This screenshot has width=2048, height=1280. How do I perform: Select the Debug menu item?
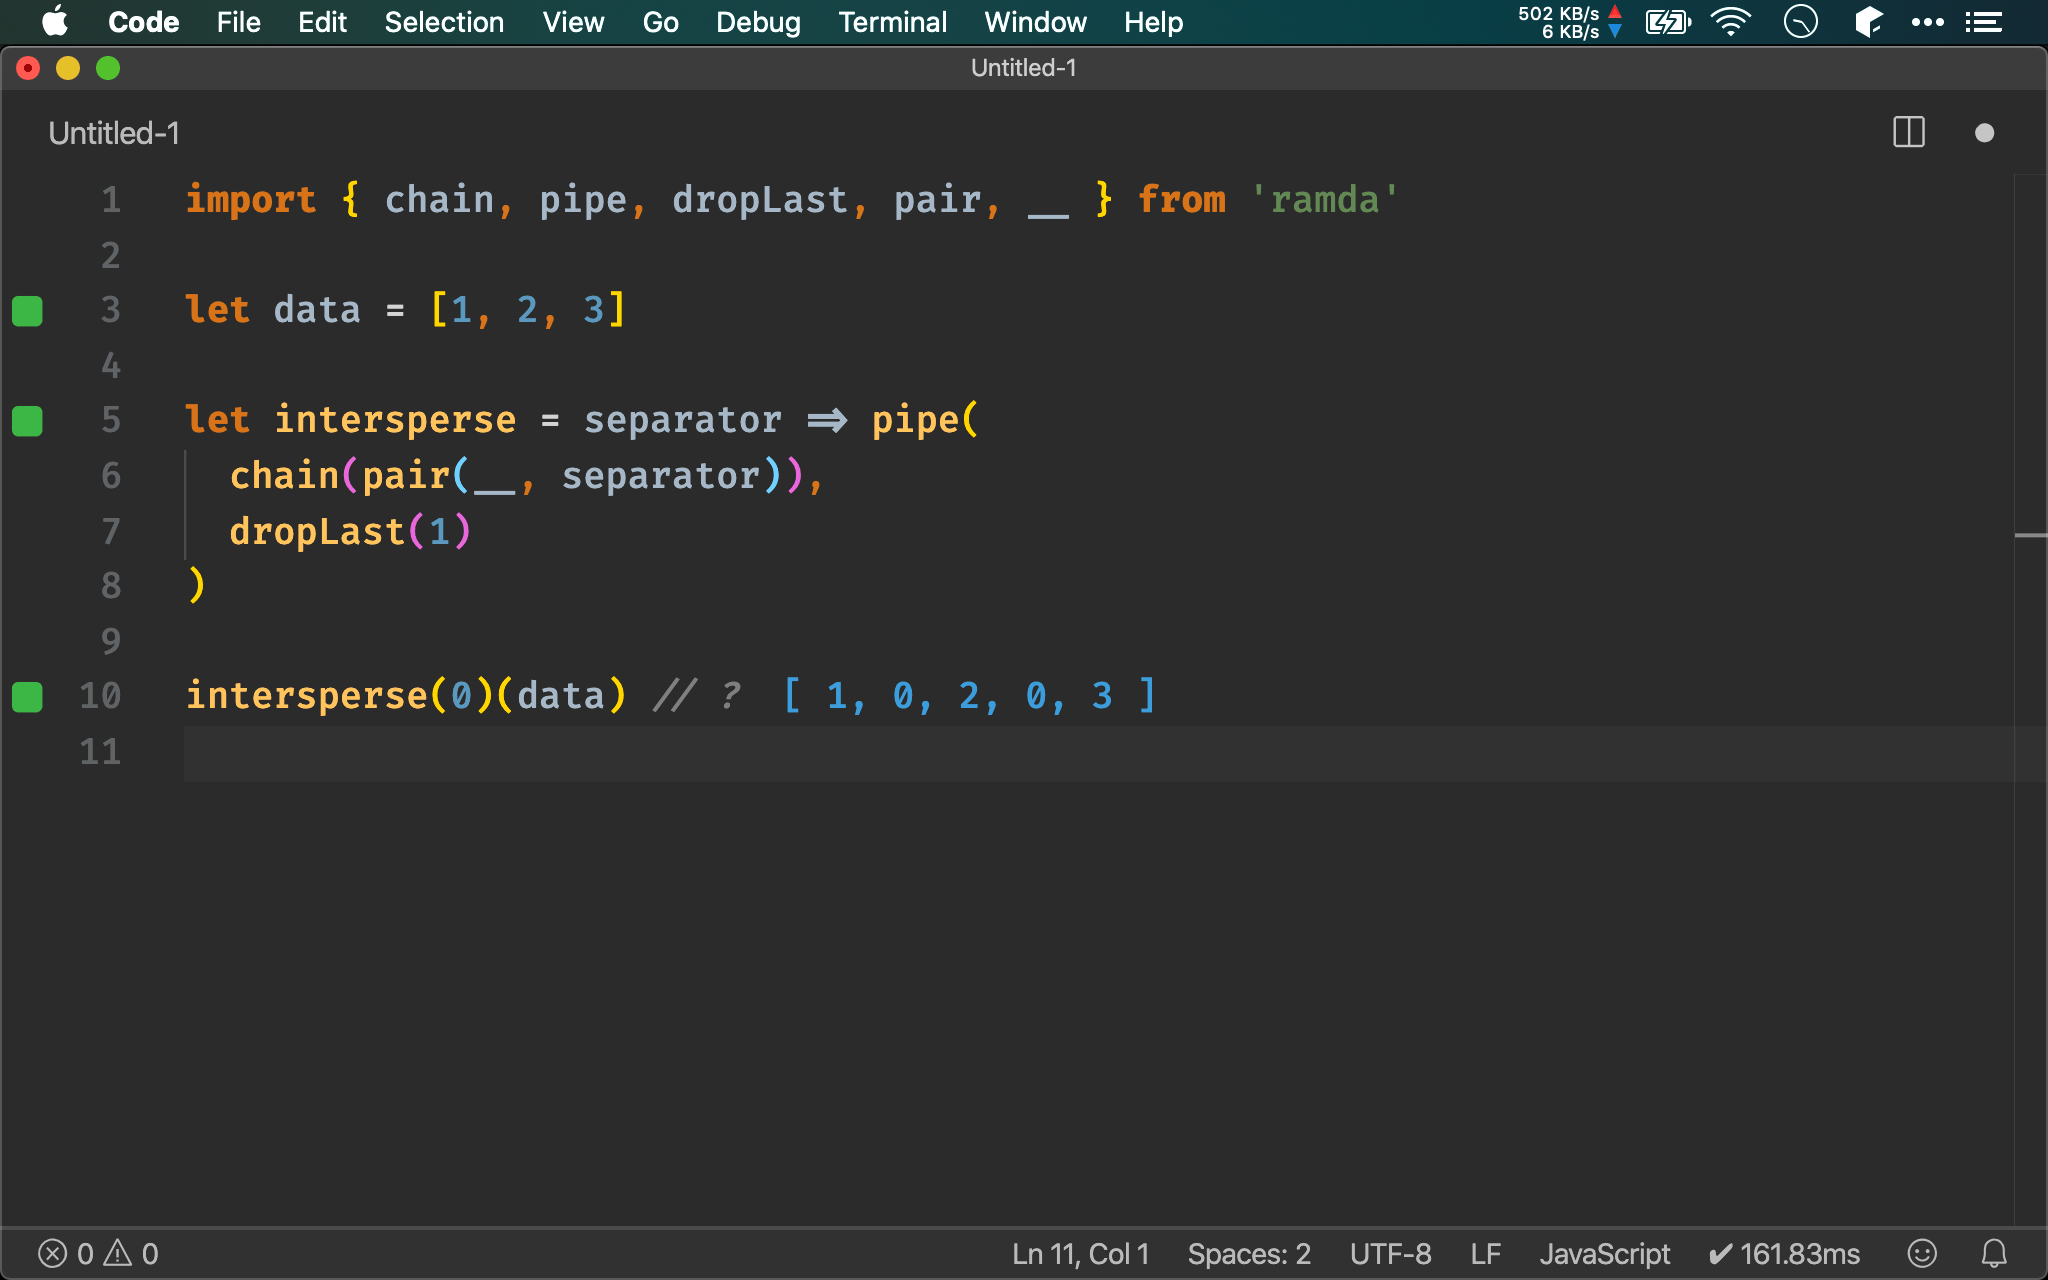758,21
